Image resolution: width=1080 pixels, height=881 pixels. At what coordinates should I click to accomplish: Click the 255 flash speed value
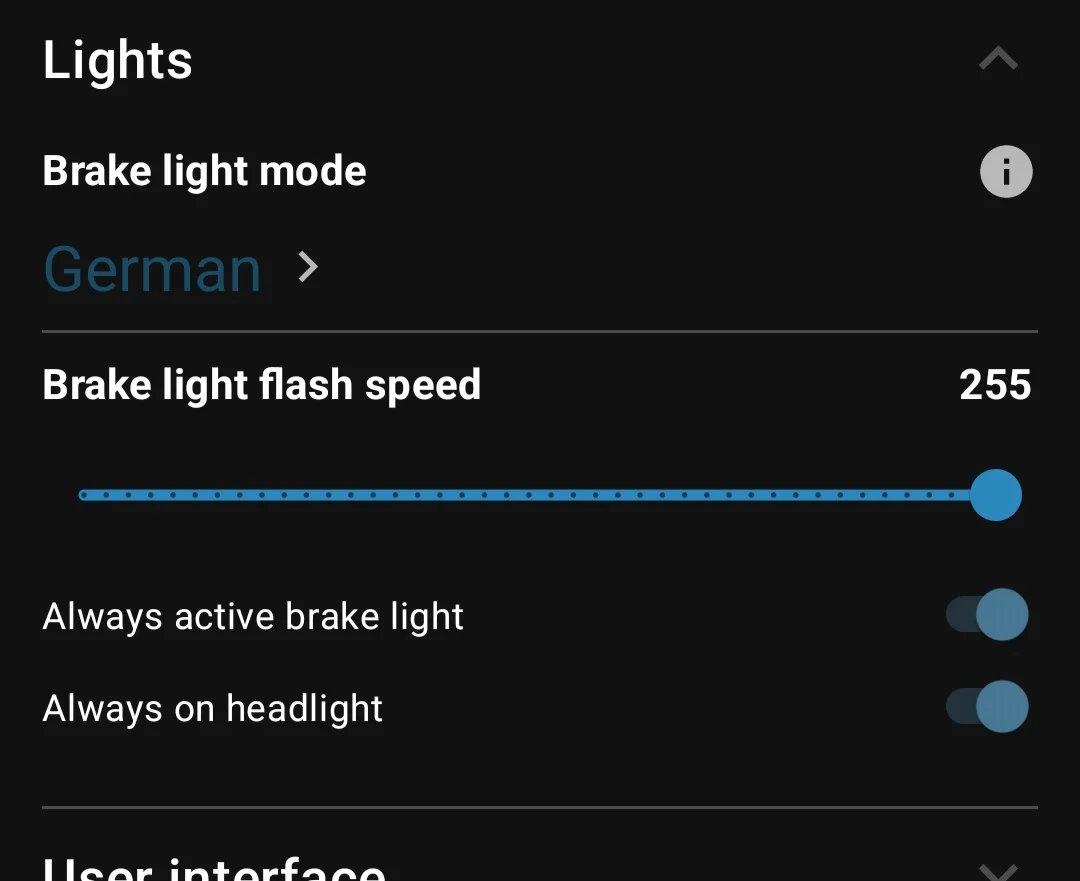tap(995, 385)
